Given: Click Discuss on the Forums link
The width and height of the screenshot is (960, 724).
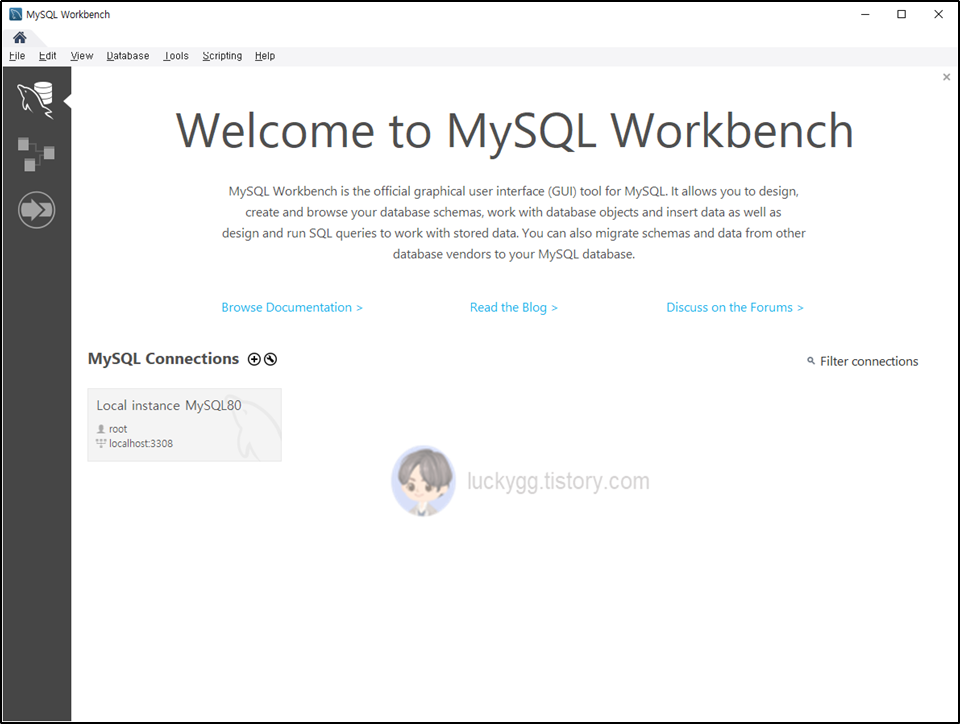Looking at the screenshot, I should click(x=735, y=307).
